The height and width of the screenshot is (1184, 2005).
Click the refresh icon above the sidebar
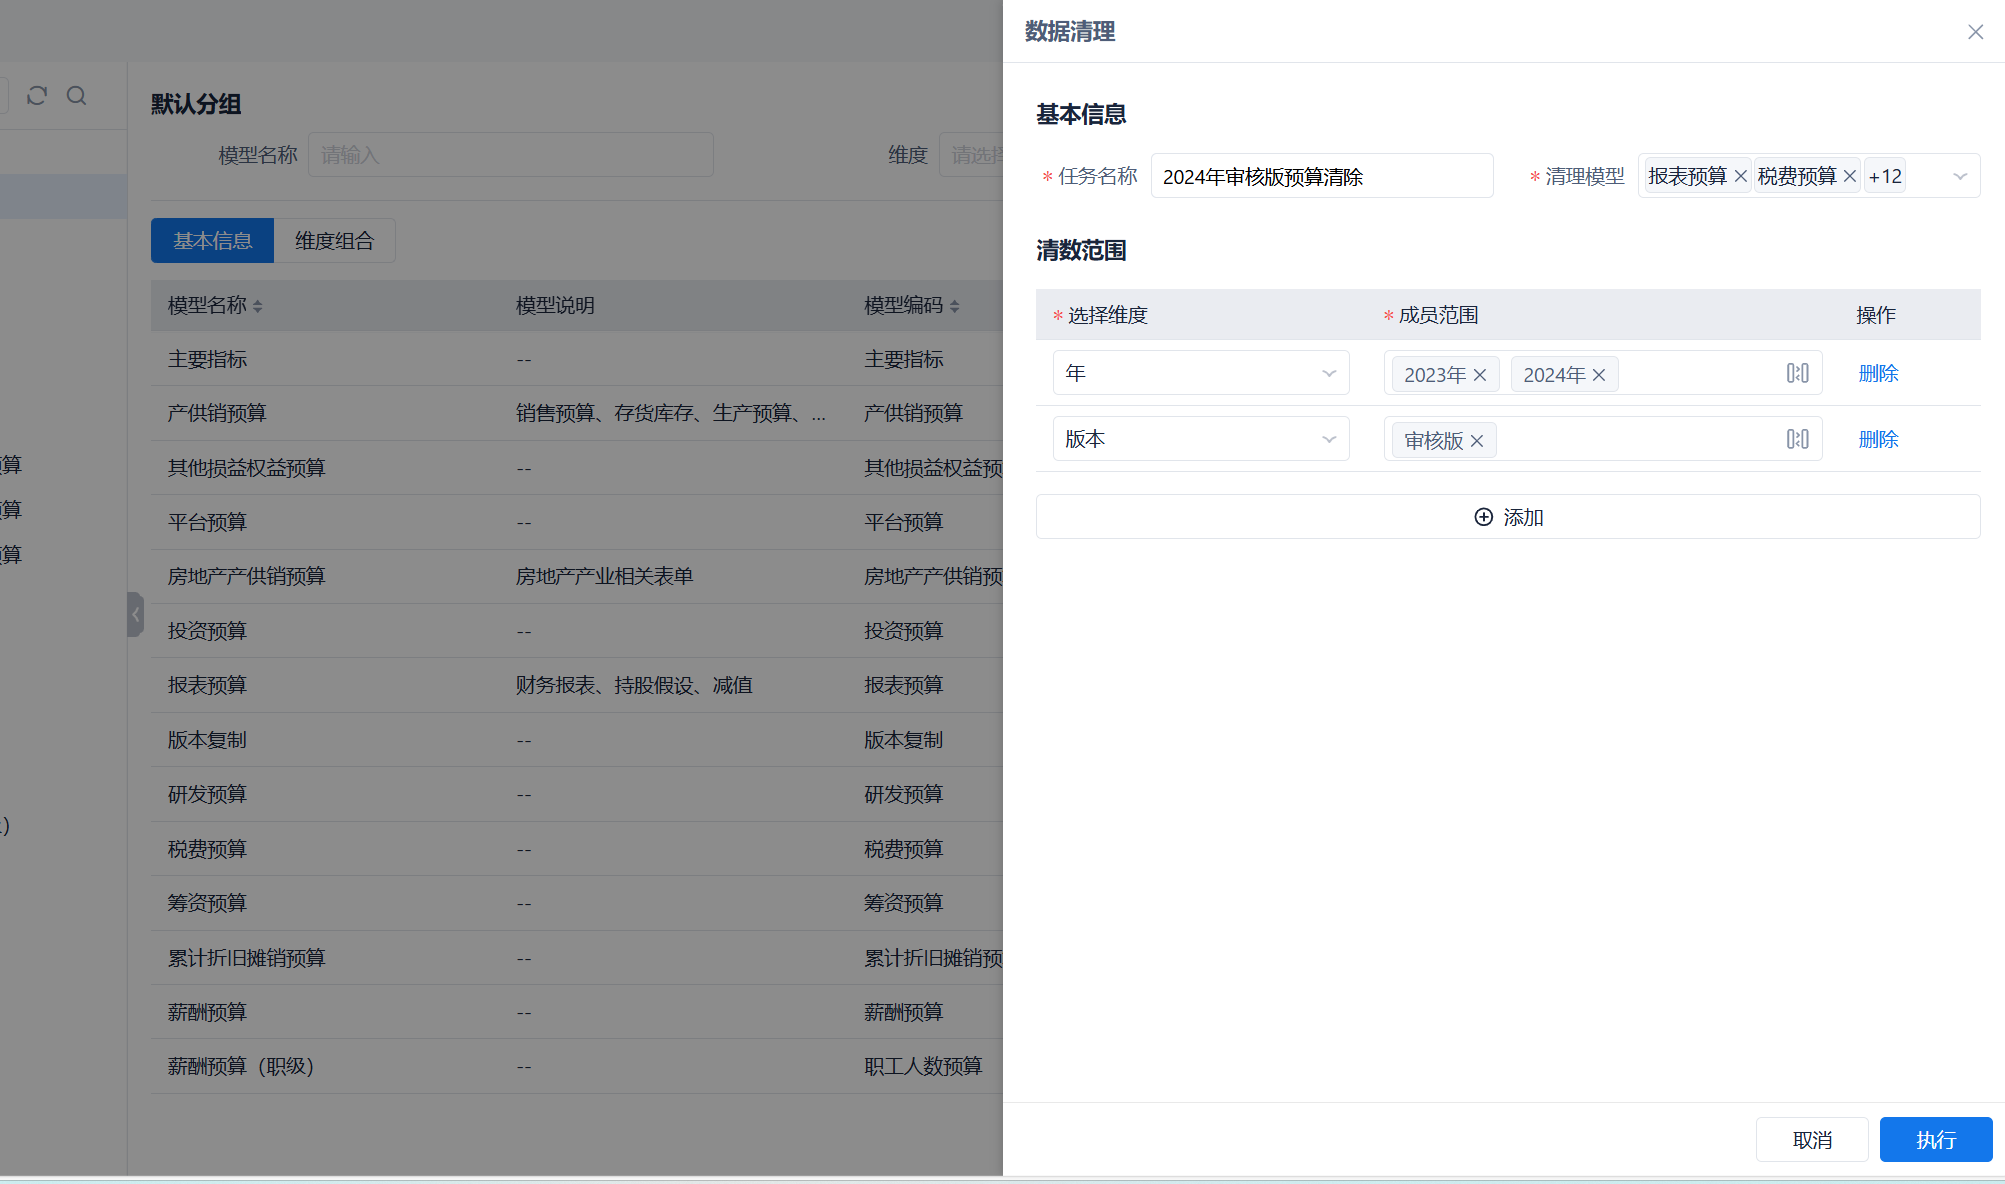pyautogui.click(x=38, y=95)
